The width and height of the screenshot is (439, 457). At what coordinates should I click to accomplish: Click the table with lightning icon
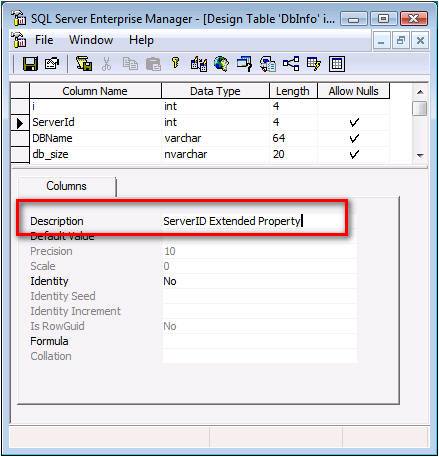tap(314, 63)
